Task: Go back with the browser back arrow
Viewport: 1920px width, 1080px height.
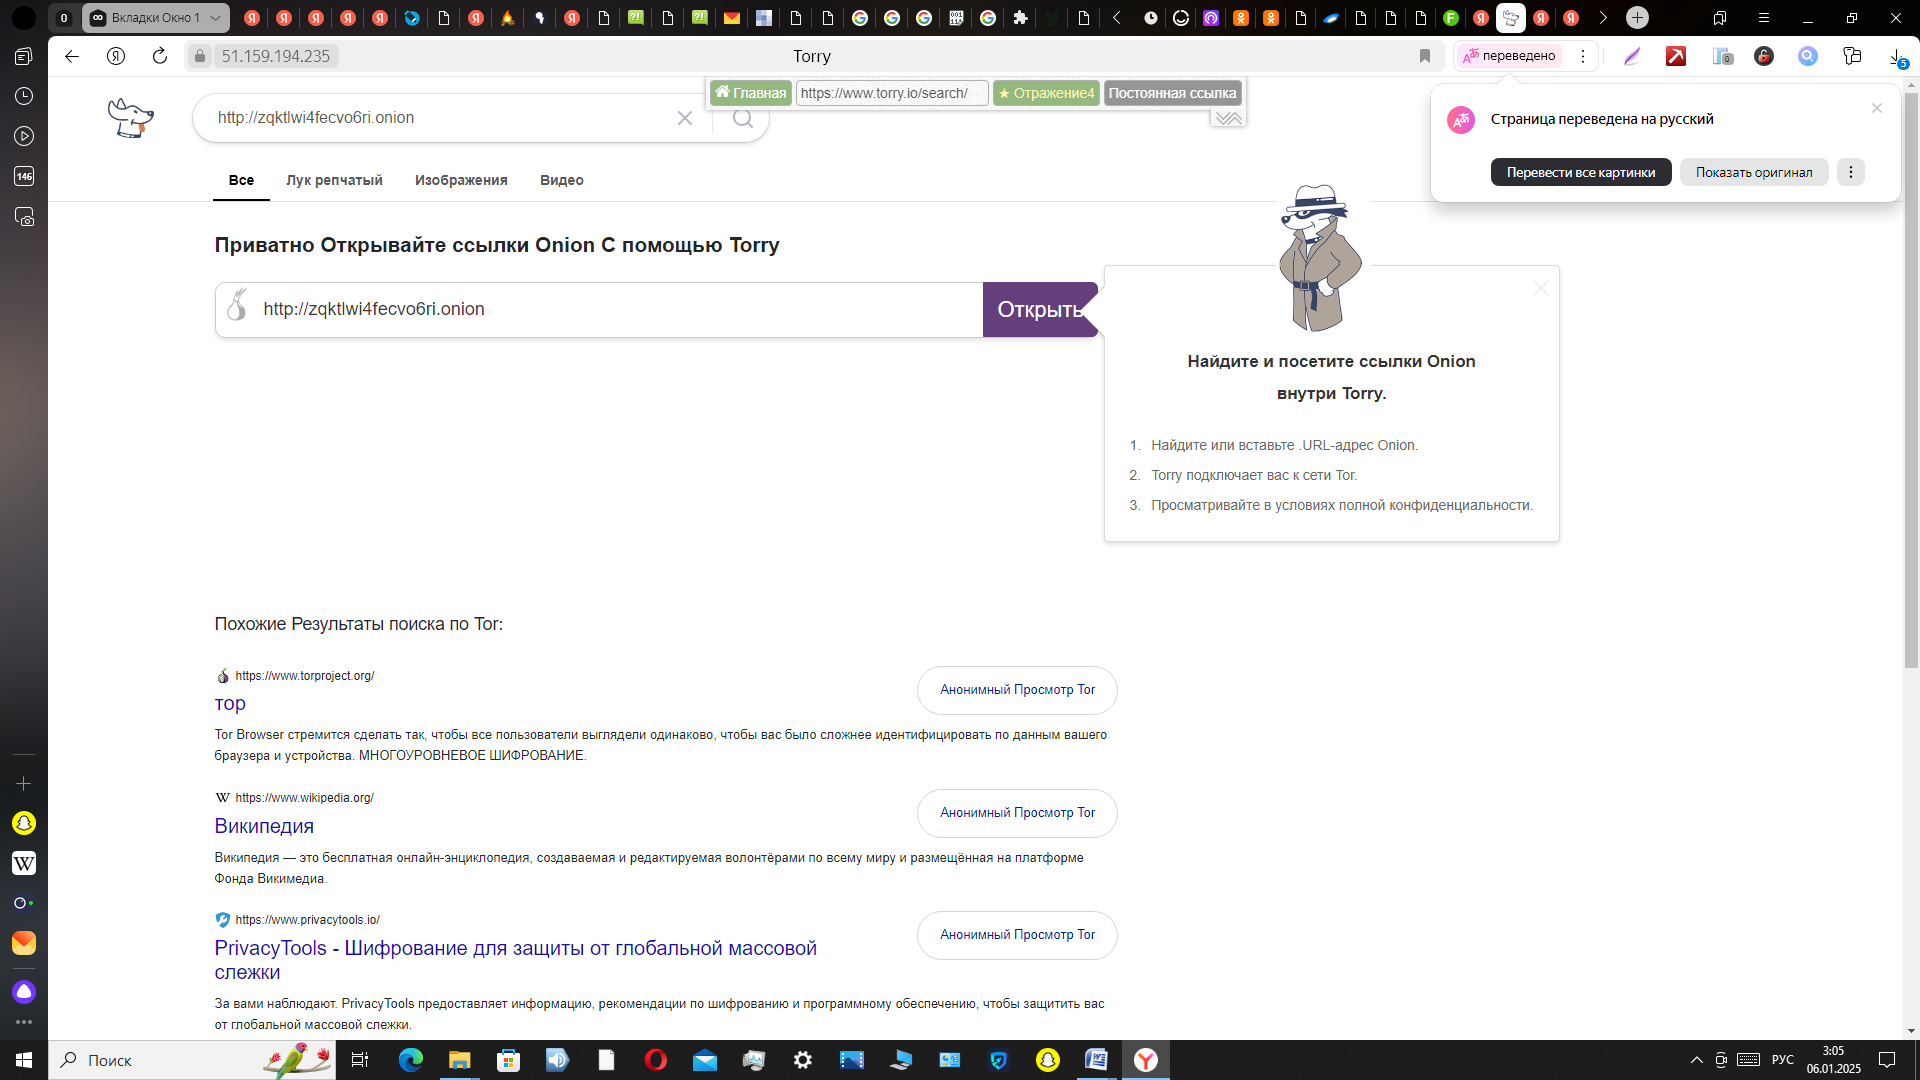Action: (x=72, y=56)
